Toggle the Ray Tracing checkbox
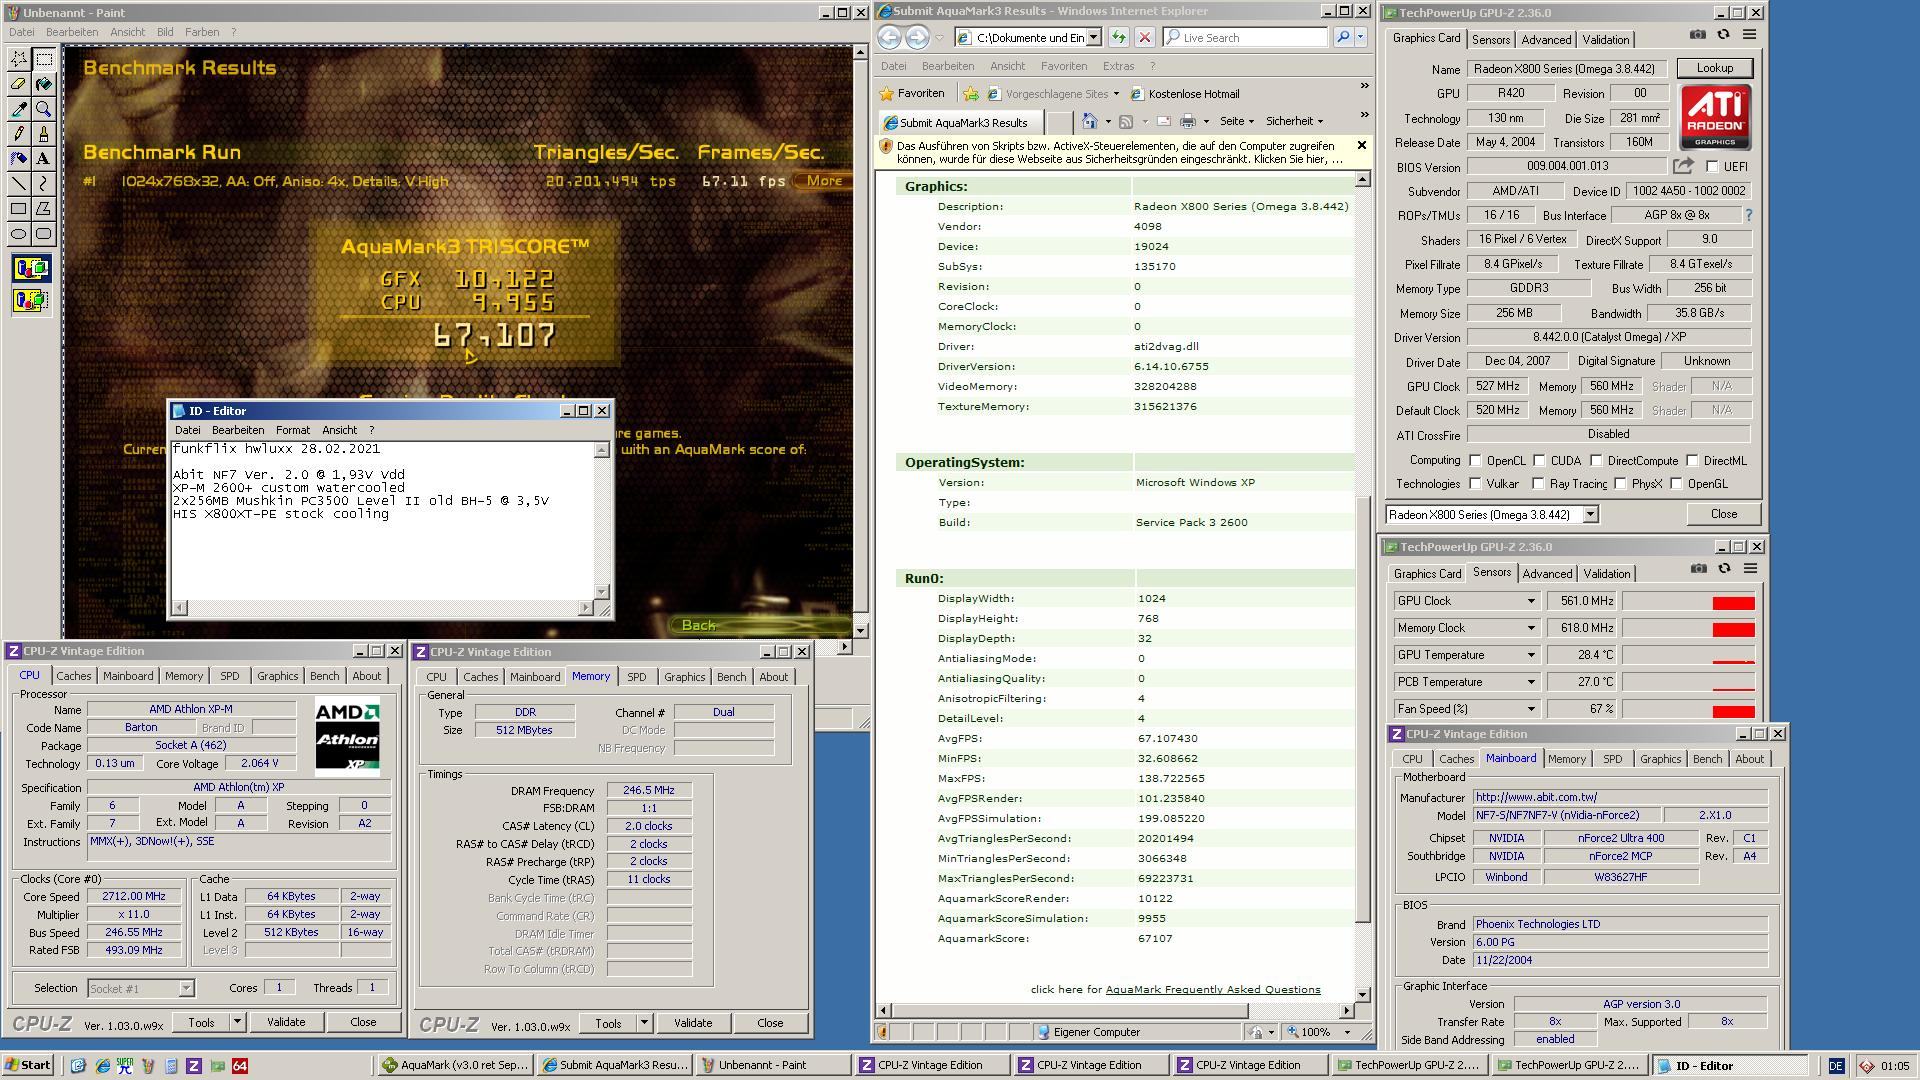The height and width of the screenshot is (1080, 1920). coord(1539,484)
